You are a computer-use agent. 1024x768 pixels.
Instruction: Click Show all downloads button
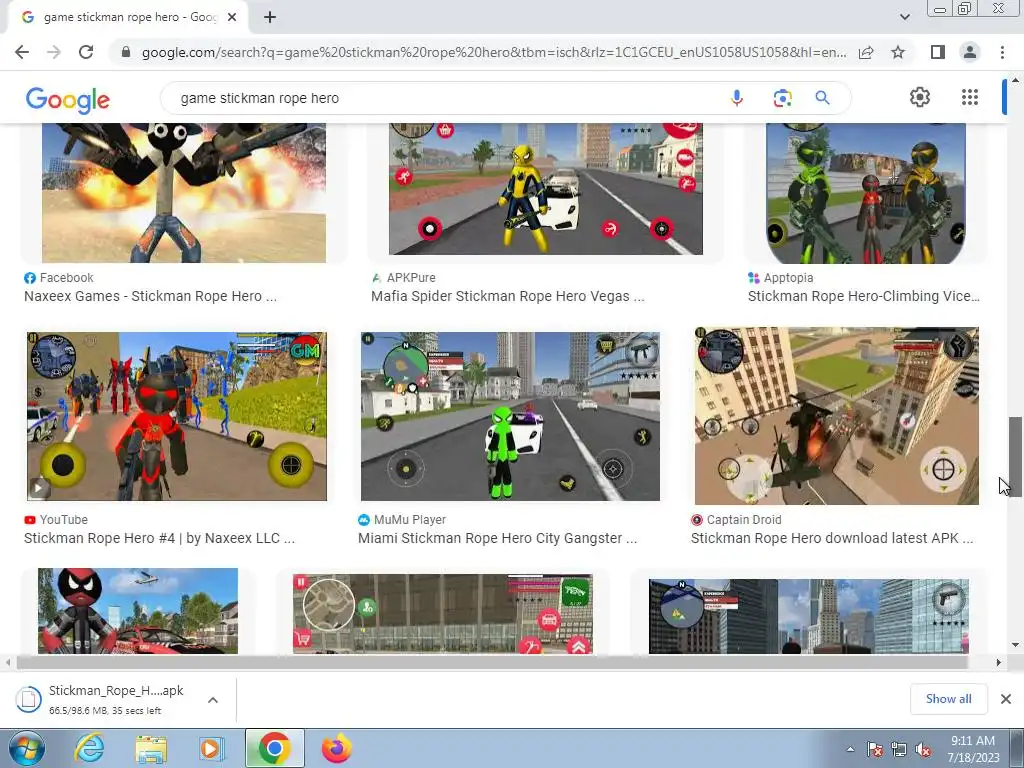tap(948, 699)
